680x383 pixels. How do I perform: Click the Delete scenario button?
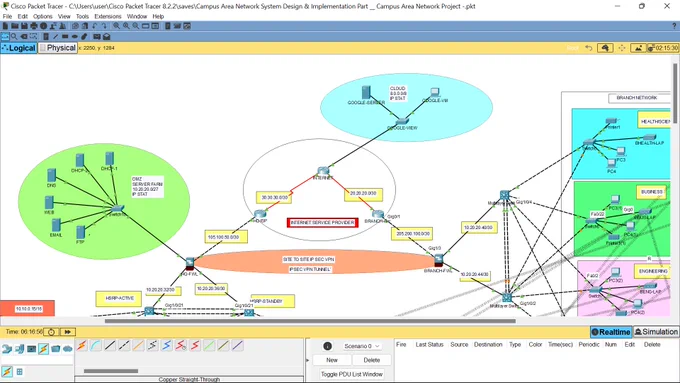coord(371,360)
